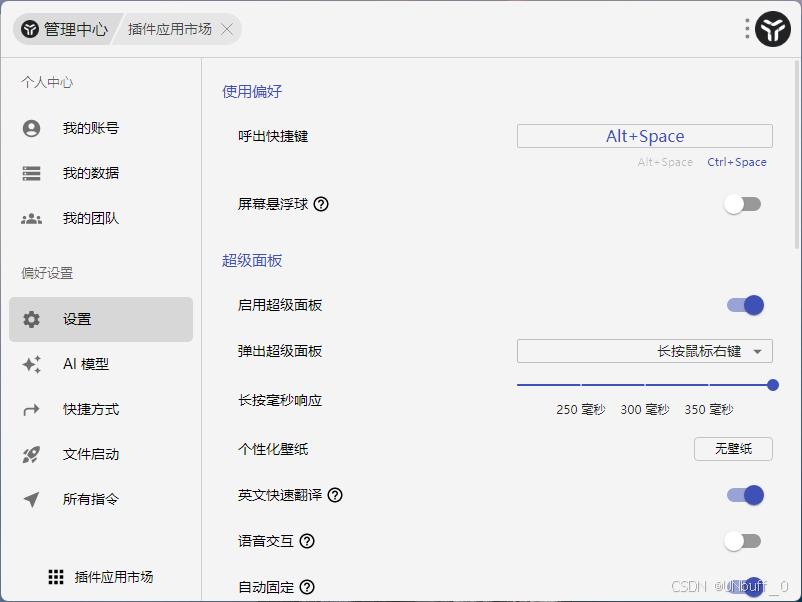
Task: Click the 设置 gear icon
Action: tap(31, 319)
